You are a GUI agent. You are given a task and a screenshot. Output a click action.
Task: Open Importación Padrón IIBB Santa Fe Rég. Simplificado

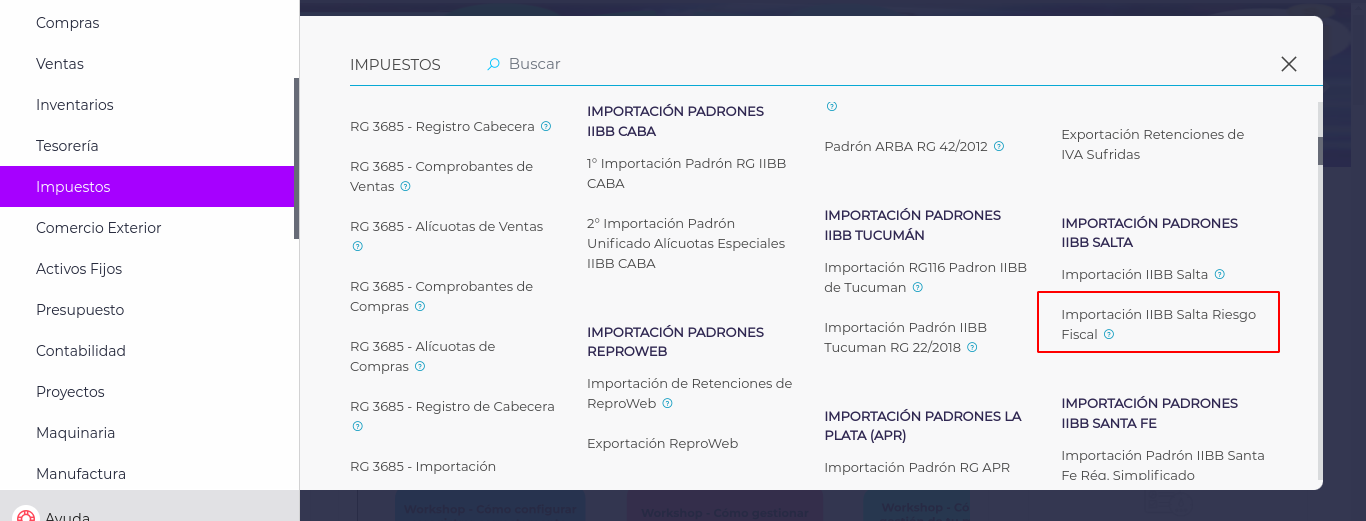[x=1162, y=465]
